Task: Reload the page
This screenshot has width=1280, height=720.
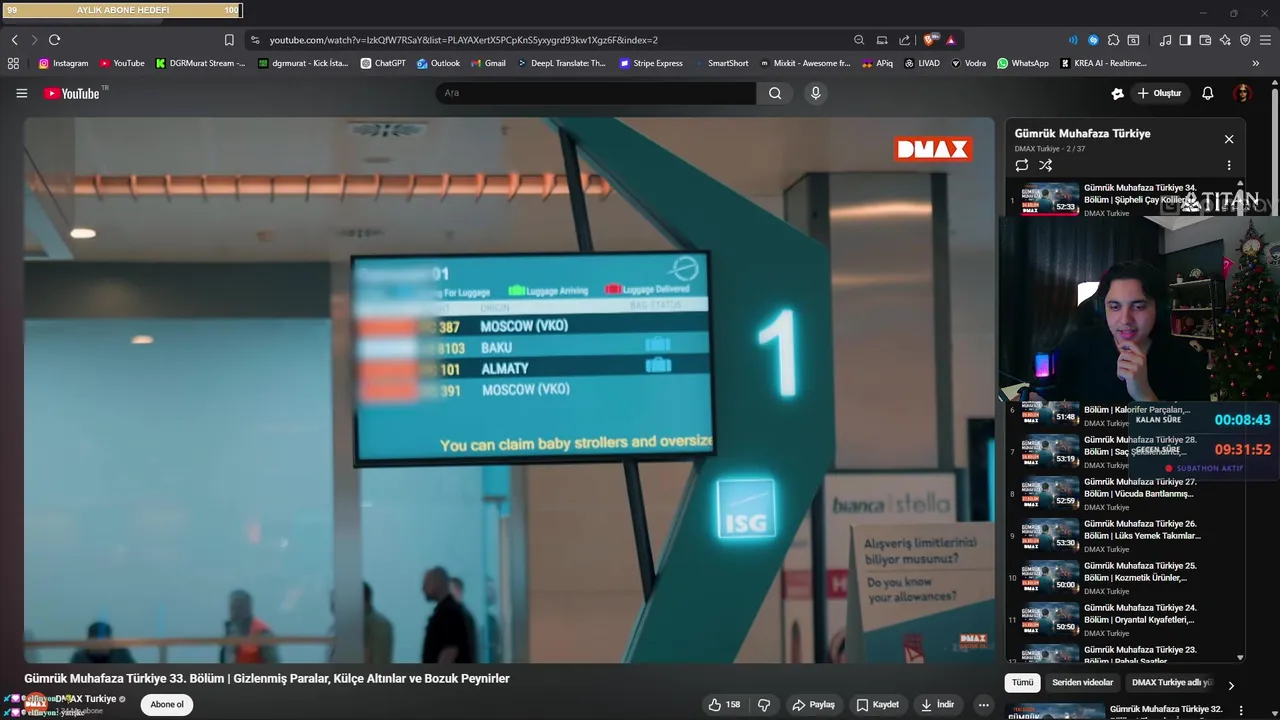Action: pyautogui.click(x=54, y=40)
